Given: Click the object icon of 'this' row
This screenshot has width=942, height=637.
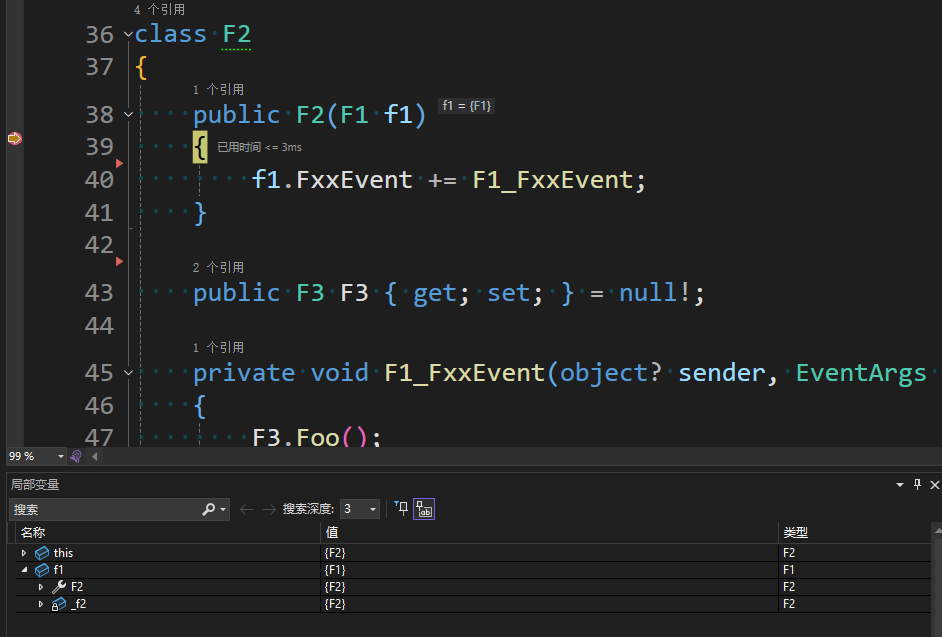Looking at the screenshot, I should (x=42, y=553).
